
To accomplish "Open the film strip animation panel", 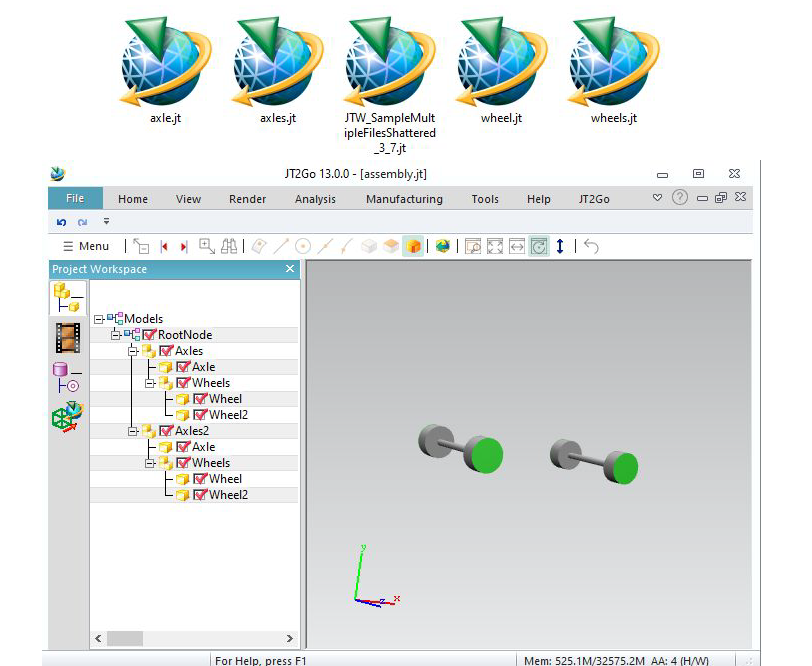I will point(68,338).
